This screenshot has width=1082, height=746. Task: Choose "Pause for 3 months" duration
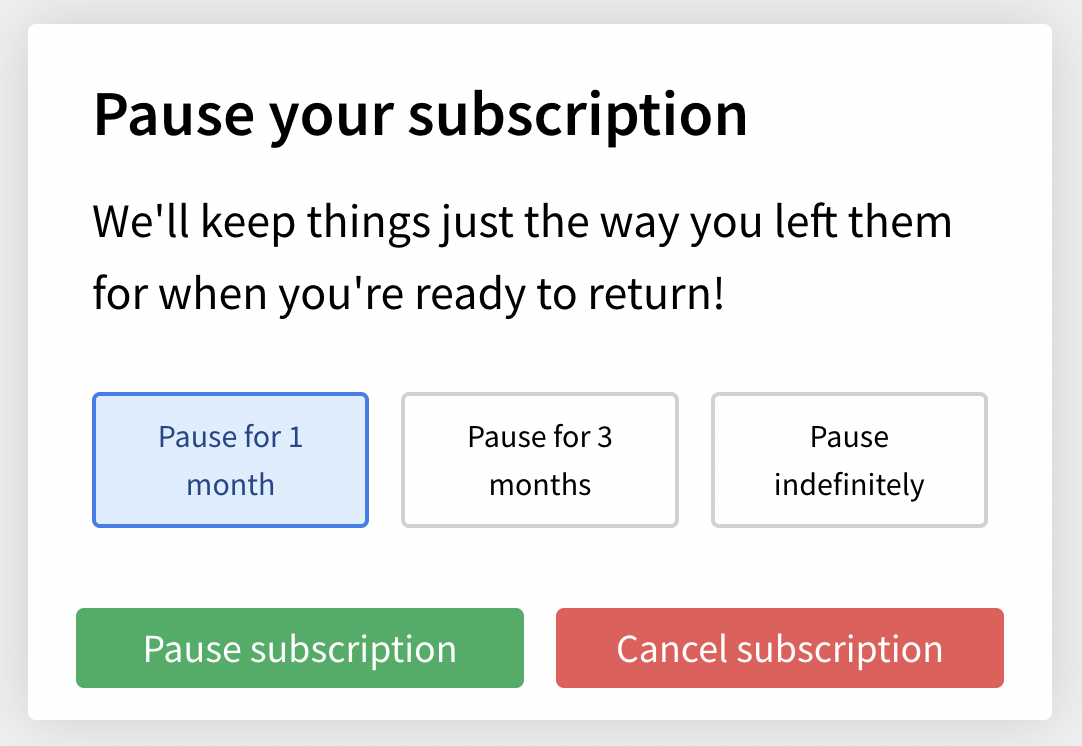point(540,460)
